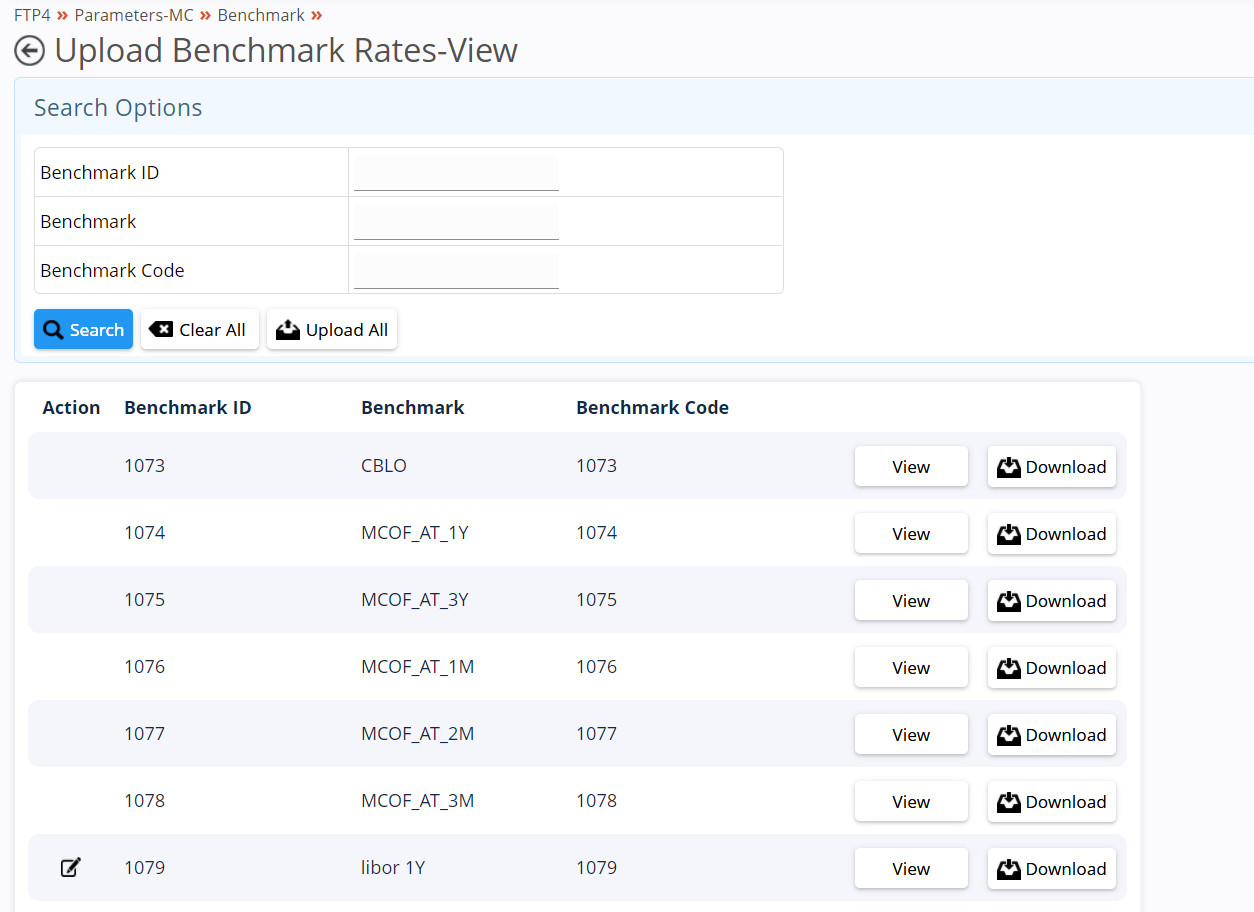Image resolution: width=1254 pixels, height=912 pixels.
Task: Click the blue Search button
Action: pyautogui.click(x=83, y=329)
